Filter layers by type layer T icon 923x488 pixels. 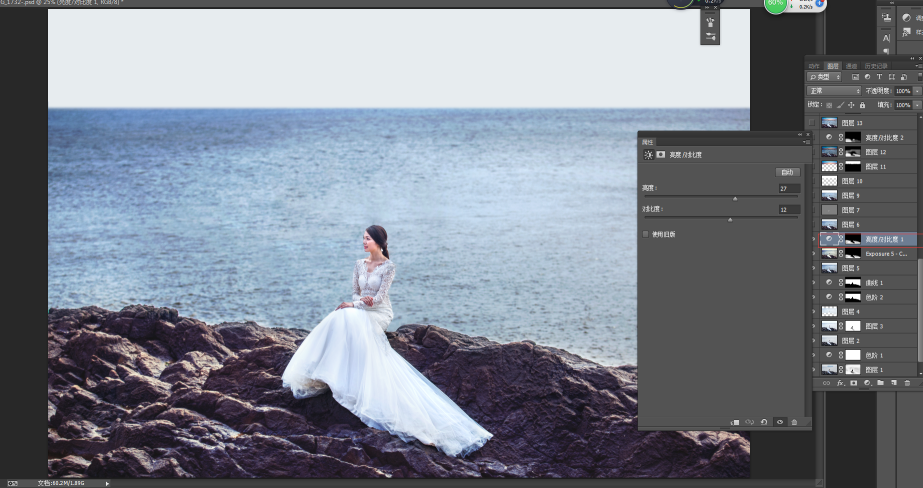tap(879, 77)
